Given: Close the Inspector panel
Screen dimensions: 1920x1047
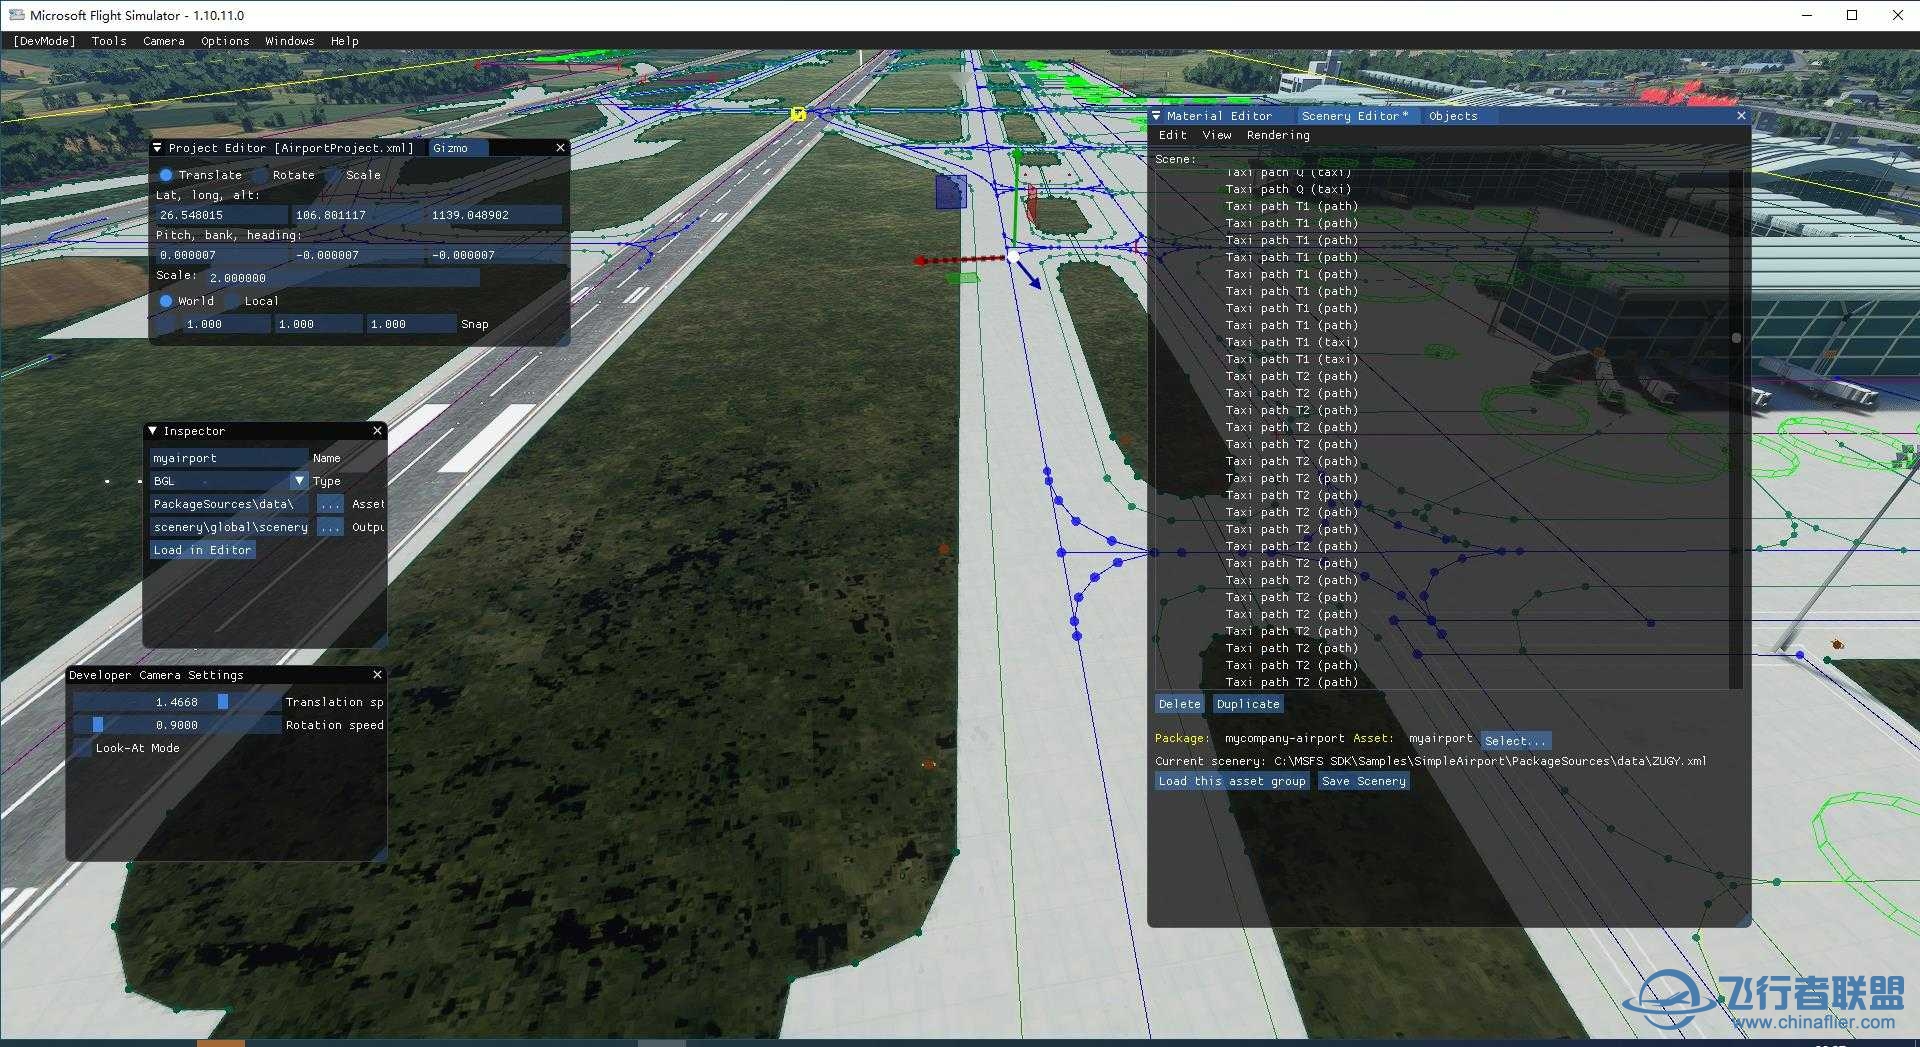Looking at the screenshot, I should pyautogui.click(x=377, y=430).
